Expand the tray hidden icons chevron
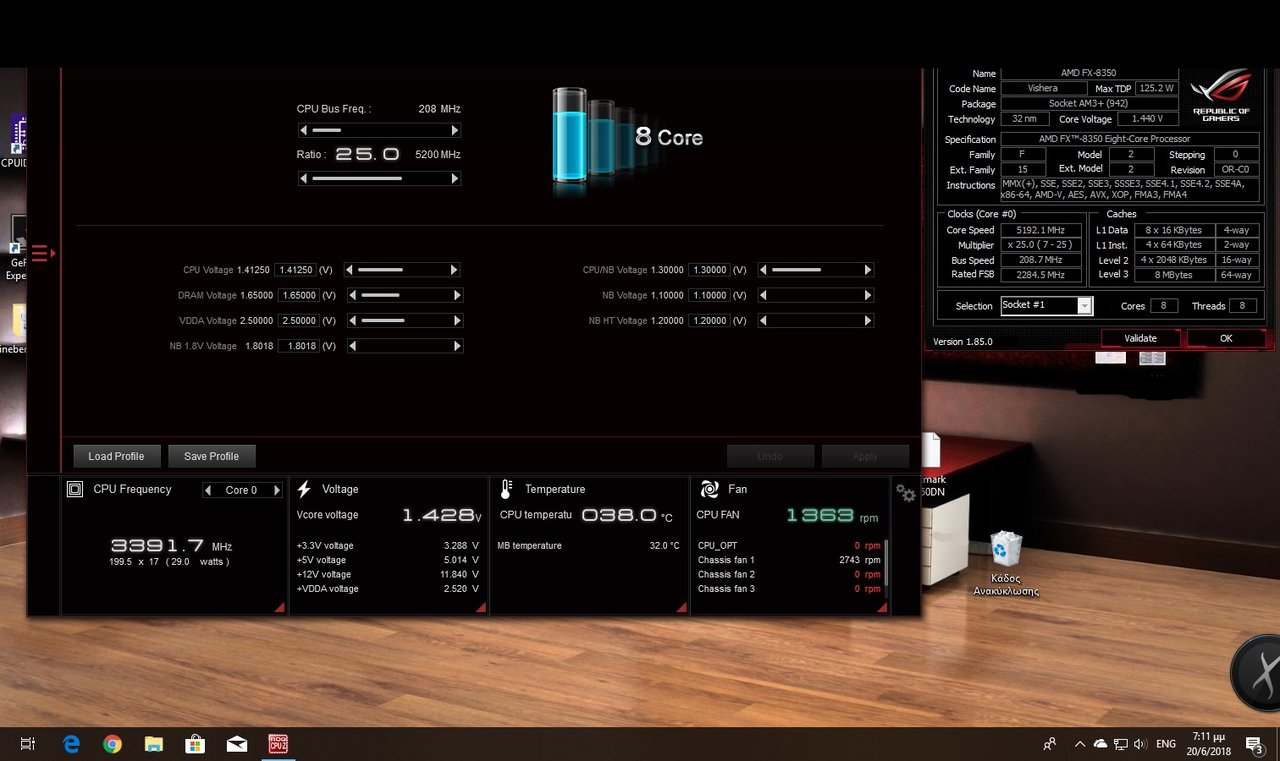 [x=1080, y=744]
